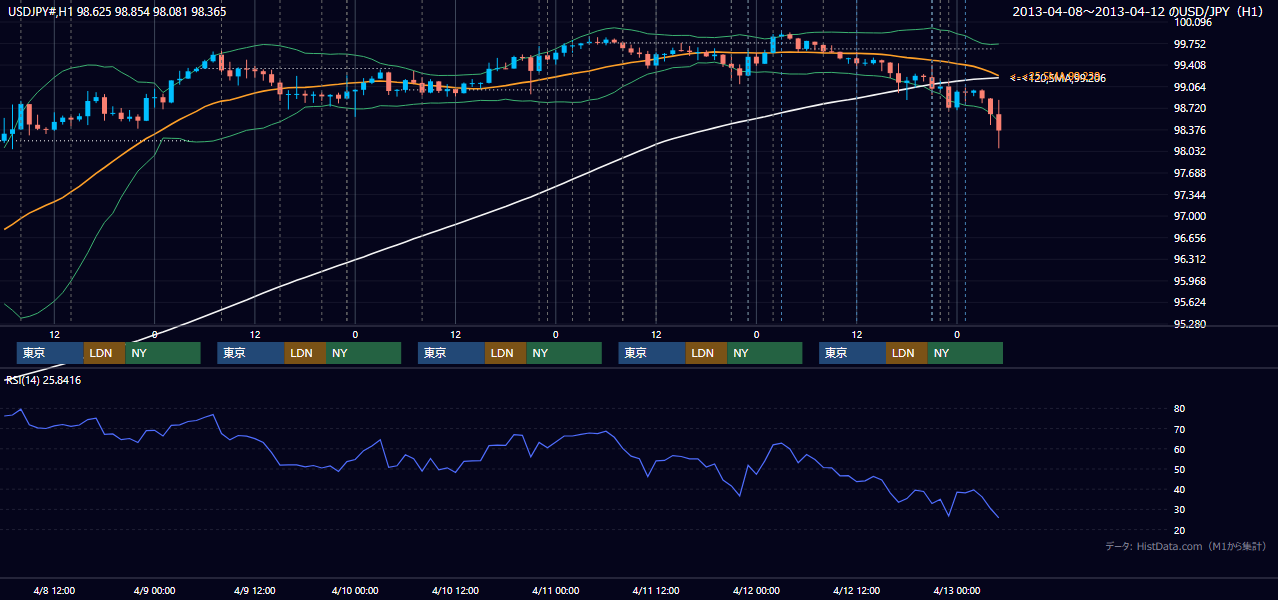The height and width of the screenshot is (600, 1278).
Task: Select the second LDN session block from left
Action: 305,353
